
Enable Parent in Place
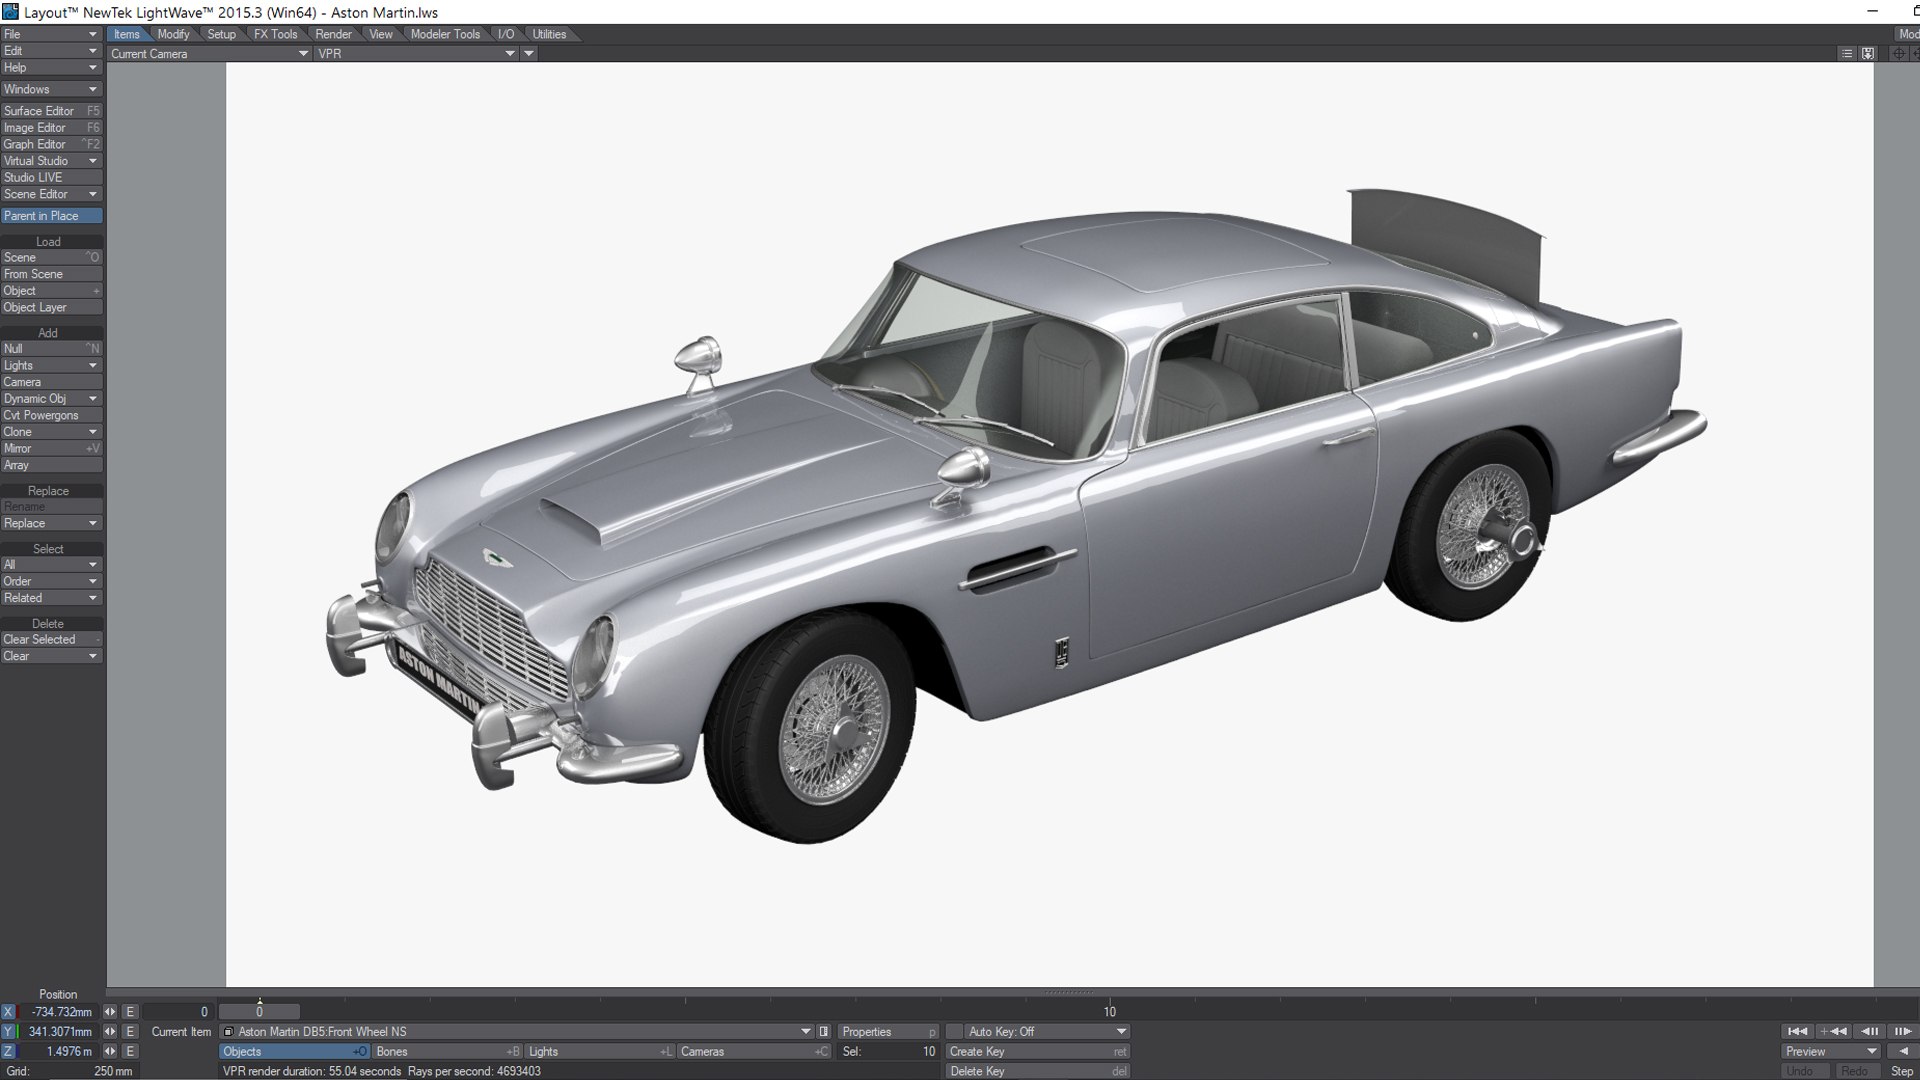point(52,216)
